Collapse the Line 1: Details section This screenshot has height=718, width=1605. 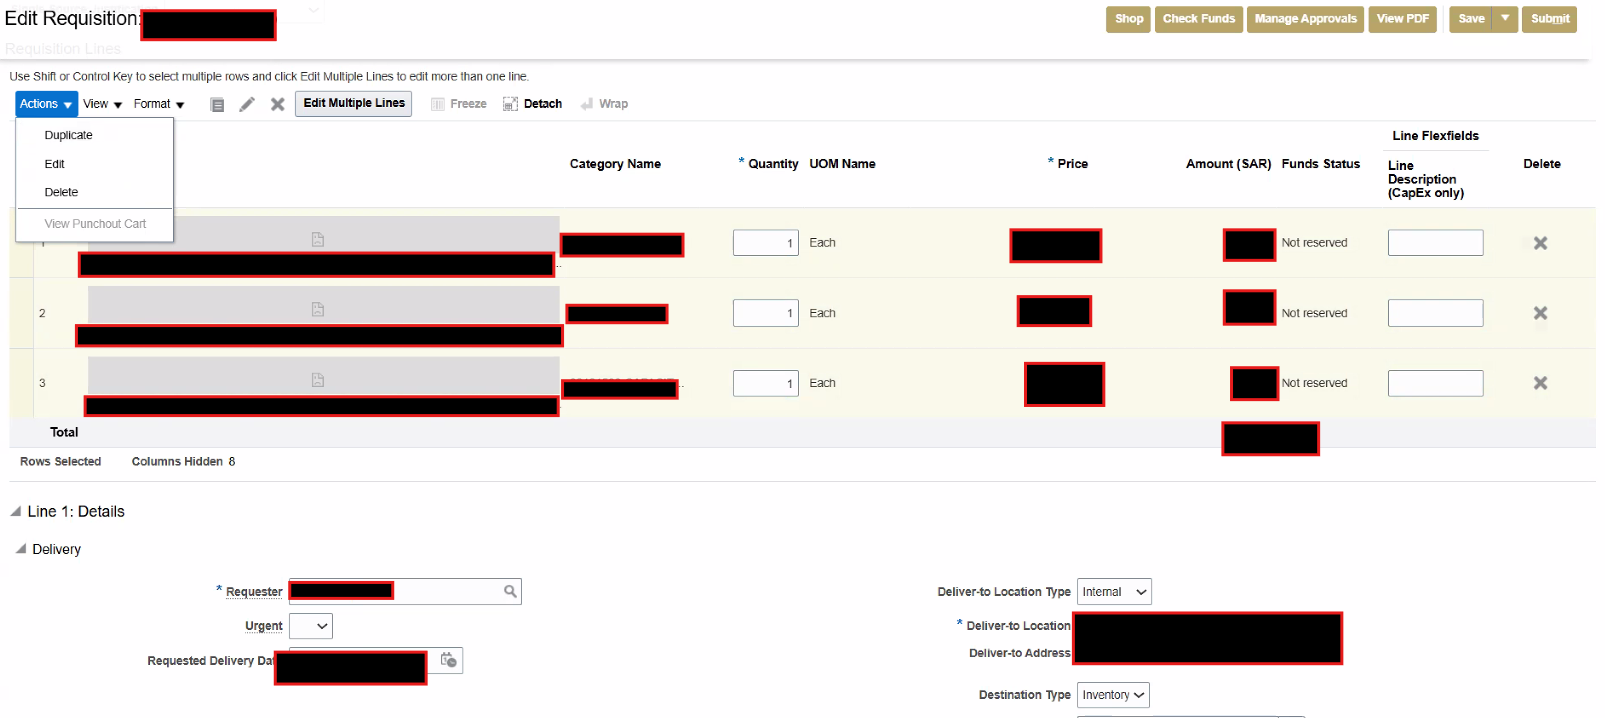pyautogui.click(x=16, y=511)
